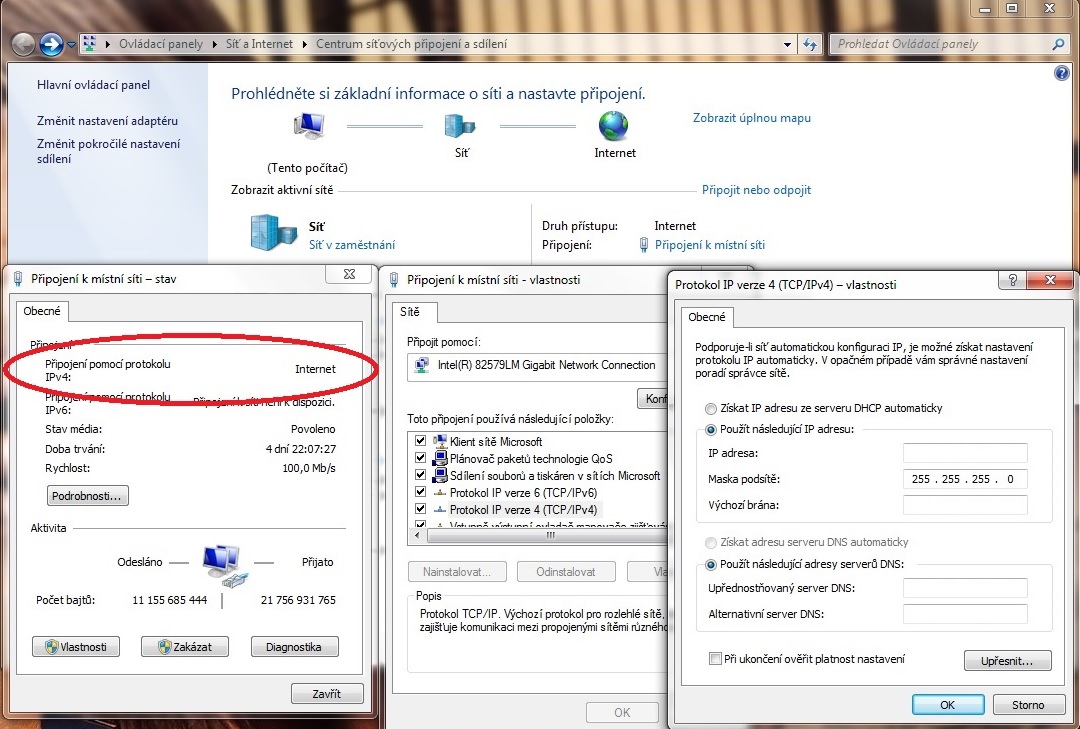Click the IP adresa input field

point(964,453)
